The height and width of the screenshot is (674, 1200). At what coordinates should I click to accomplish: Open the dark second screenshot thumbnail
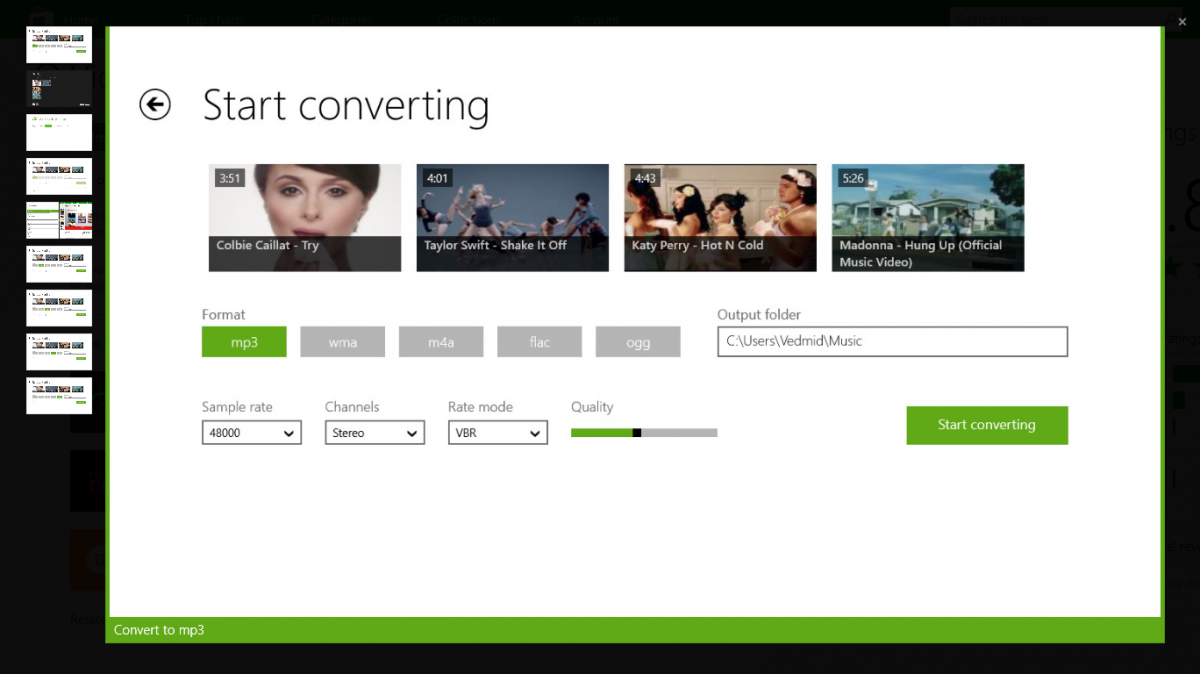[59, 89]
